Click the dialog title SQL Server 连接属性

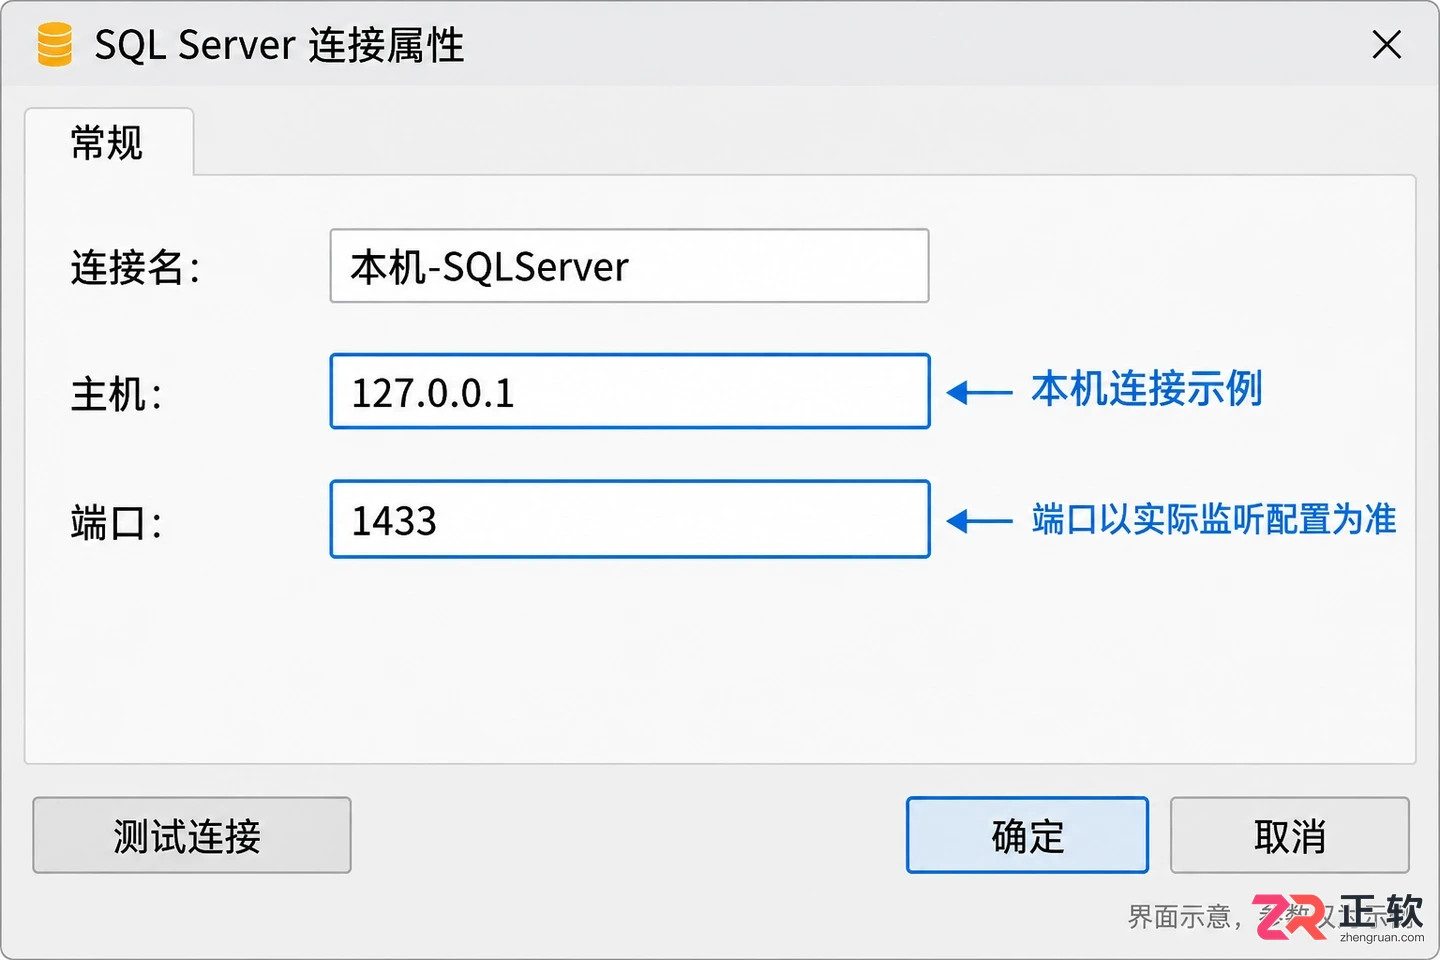[279, 45]
